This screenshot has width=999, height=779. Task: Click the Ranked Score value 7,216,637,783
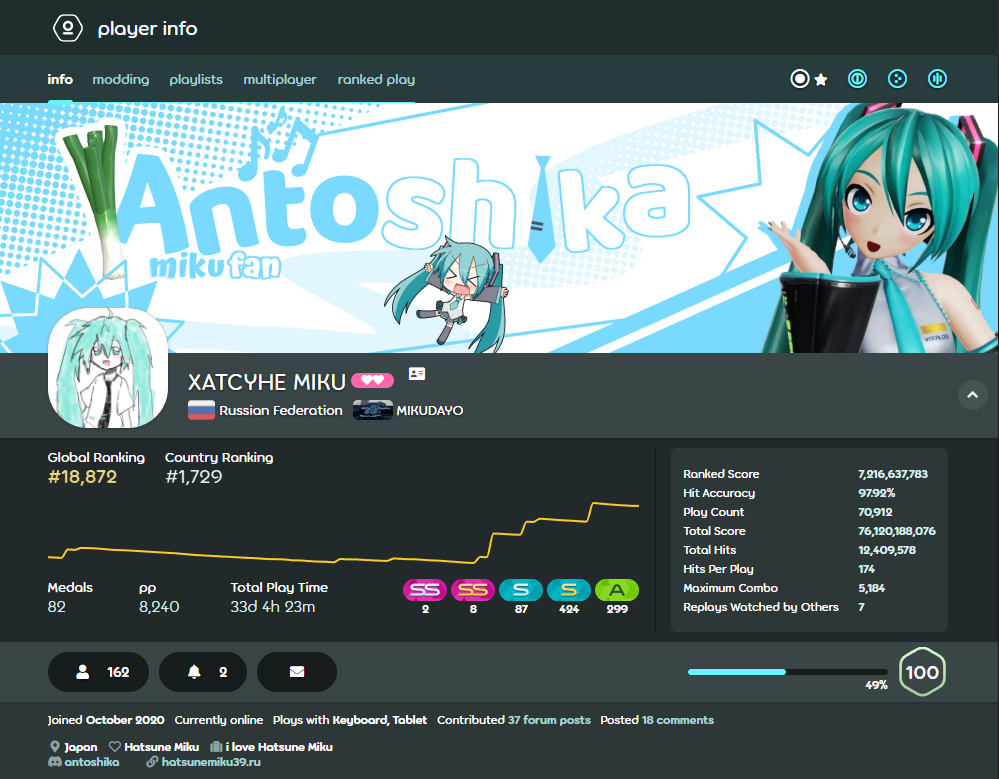tap(893, 474)
